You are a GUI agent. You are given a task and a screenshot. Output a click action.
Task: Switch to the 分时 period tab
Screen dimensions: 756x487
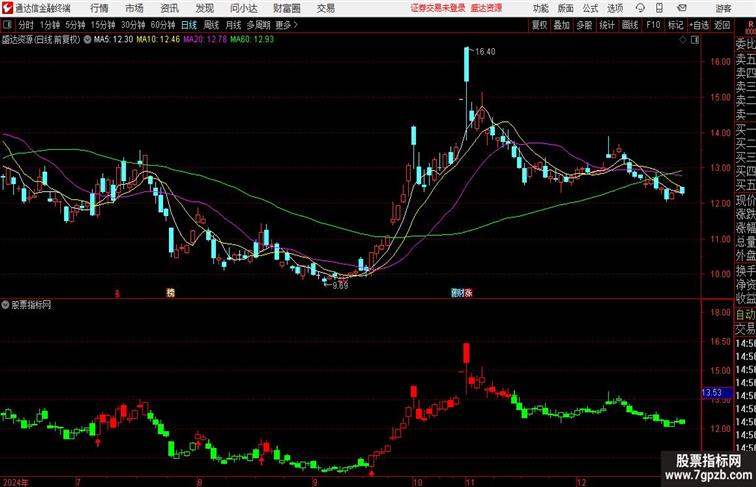click(26, 25)
